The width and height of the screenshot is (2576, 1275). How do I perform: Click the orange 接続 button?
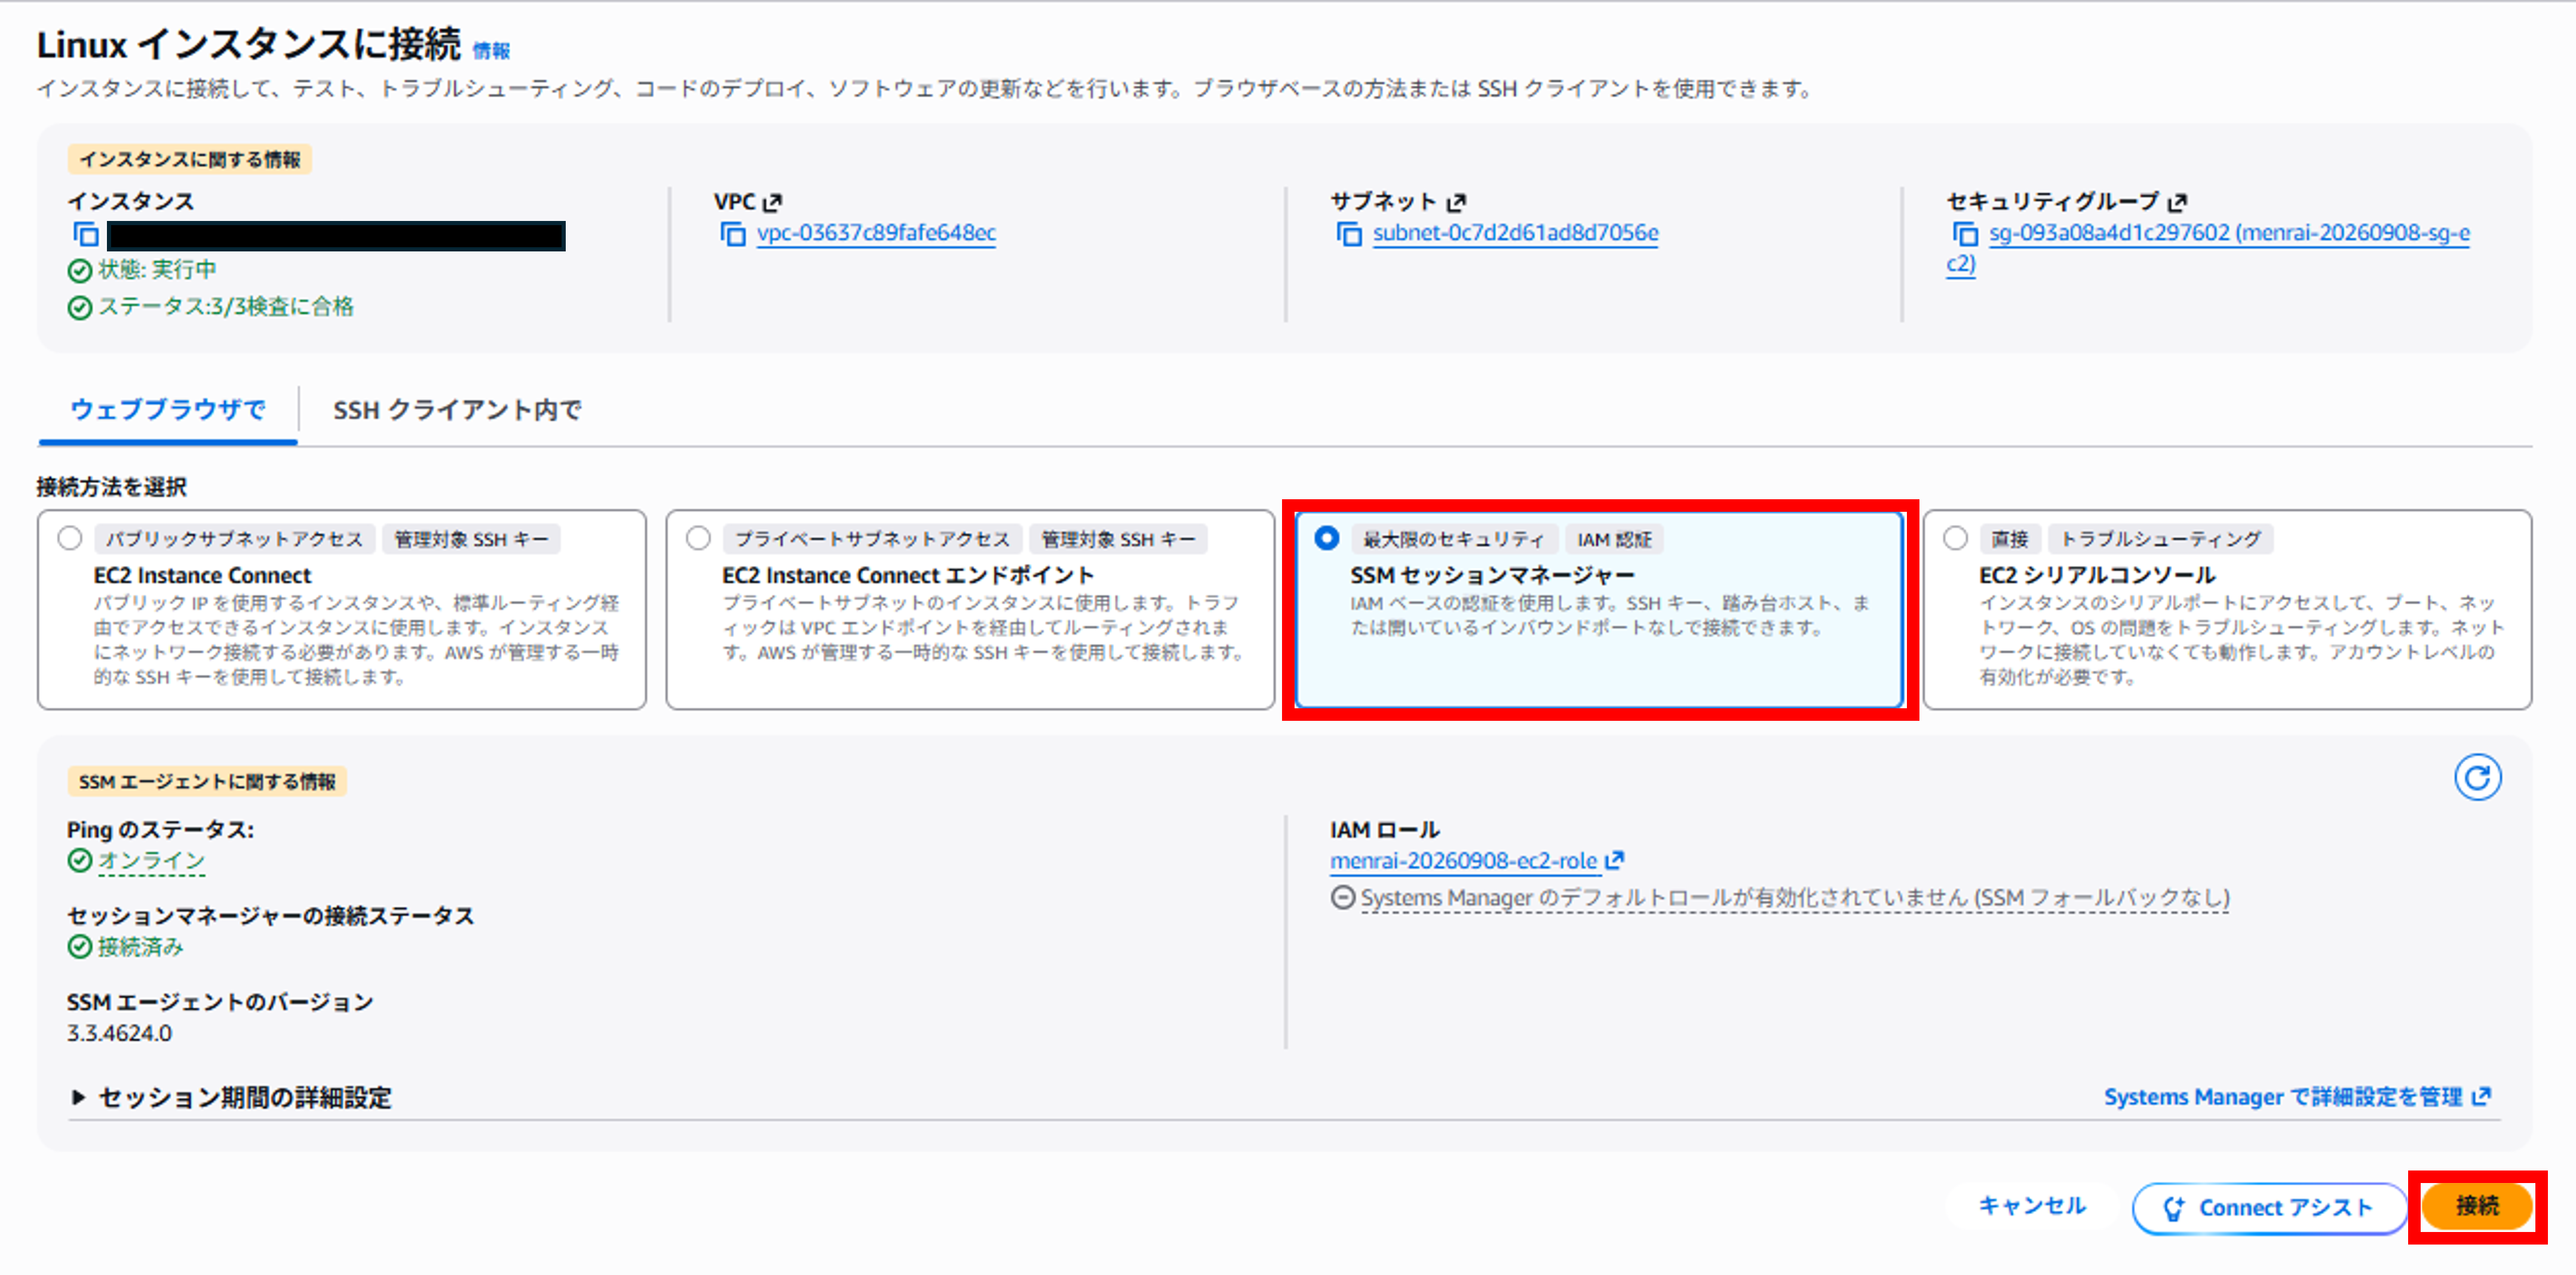(x=2477, y=1207)
